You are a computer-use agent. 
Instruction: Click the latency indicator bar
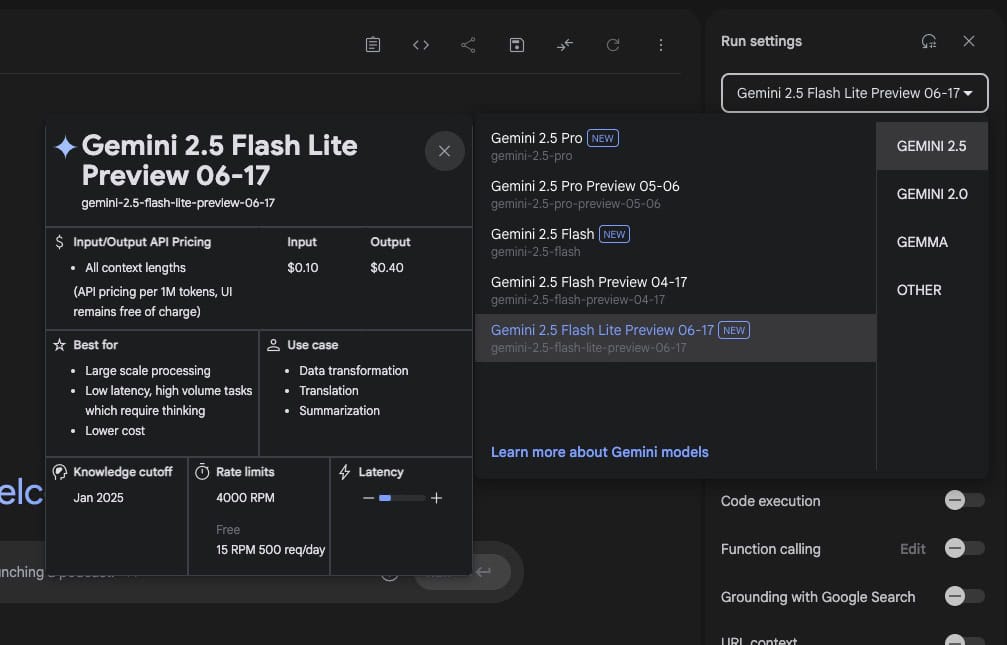tap(401, 498)
